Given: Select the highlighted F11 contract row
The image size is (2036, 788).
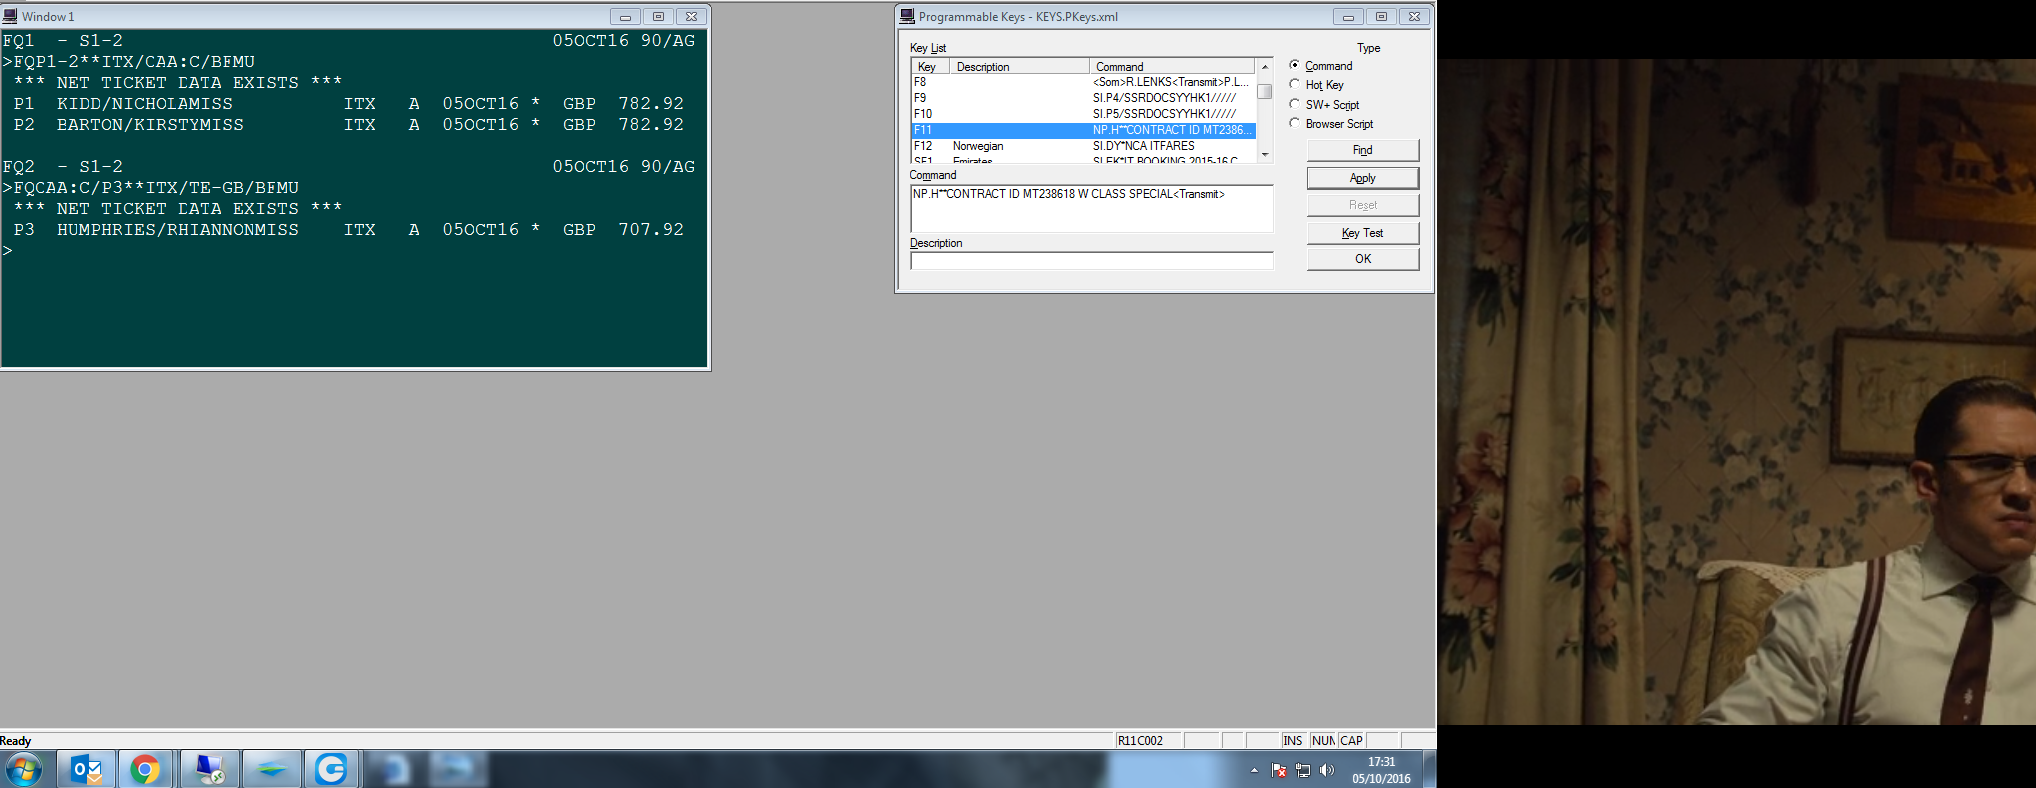Looking at the screenshot, I should point(1083,130).
